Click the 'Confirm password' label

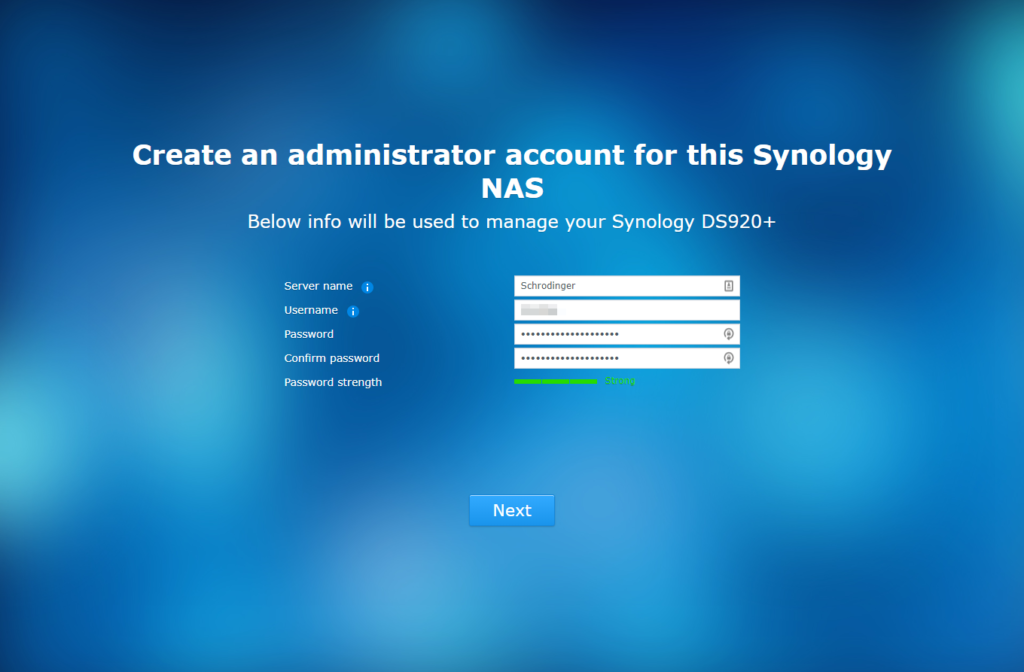pyautogui.click(x=332, y=358)
